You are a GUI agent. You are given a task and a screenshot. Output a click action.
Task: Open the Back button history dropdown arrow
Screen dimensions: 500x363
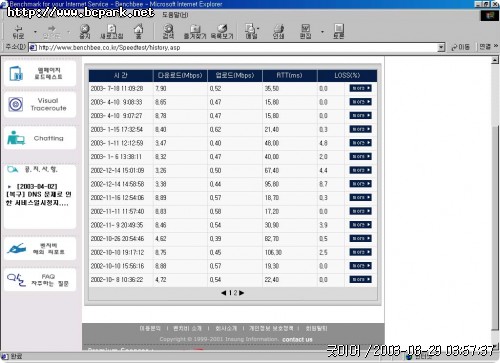35,32
